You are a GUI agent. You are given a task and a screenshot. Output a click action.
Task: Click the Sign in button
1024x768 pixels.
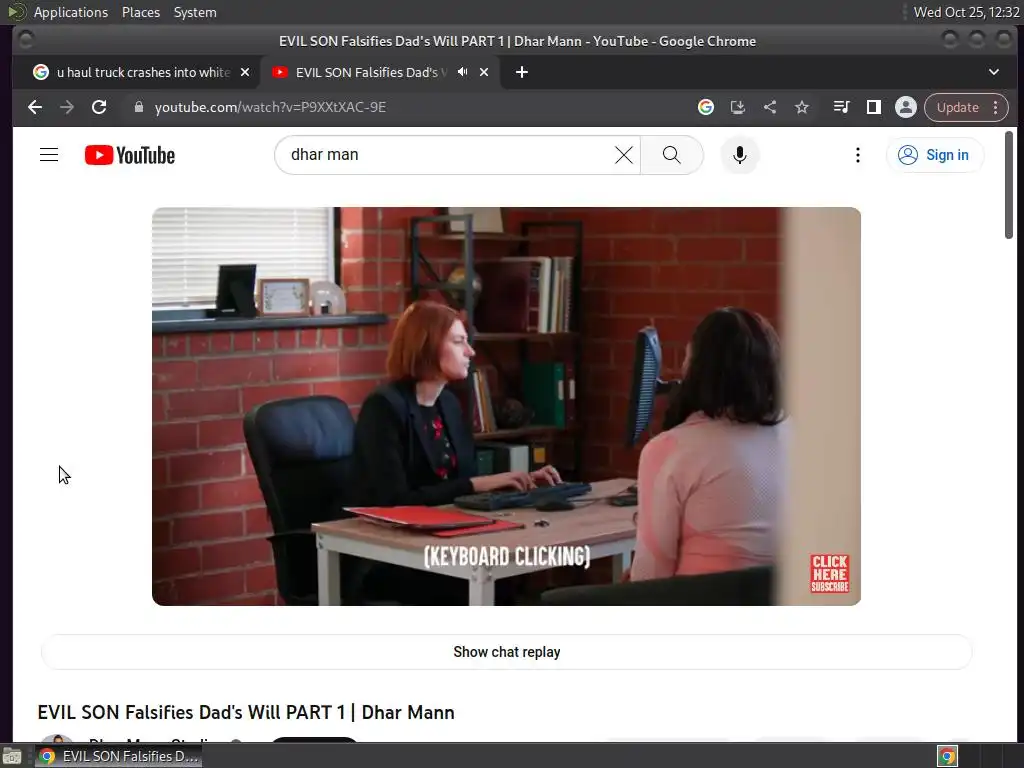pos(935,155)
